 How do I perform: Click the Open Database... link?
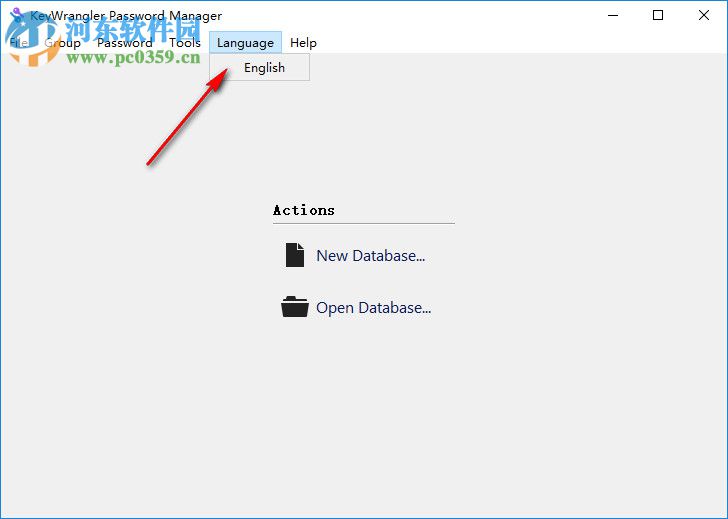(x=374, y=308)
